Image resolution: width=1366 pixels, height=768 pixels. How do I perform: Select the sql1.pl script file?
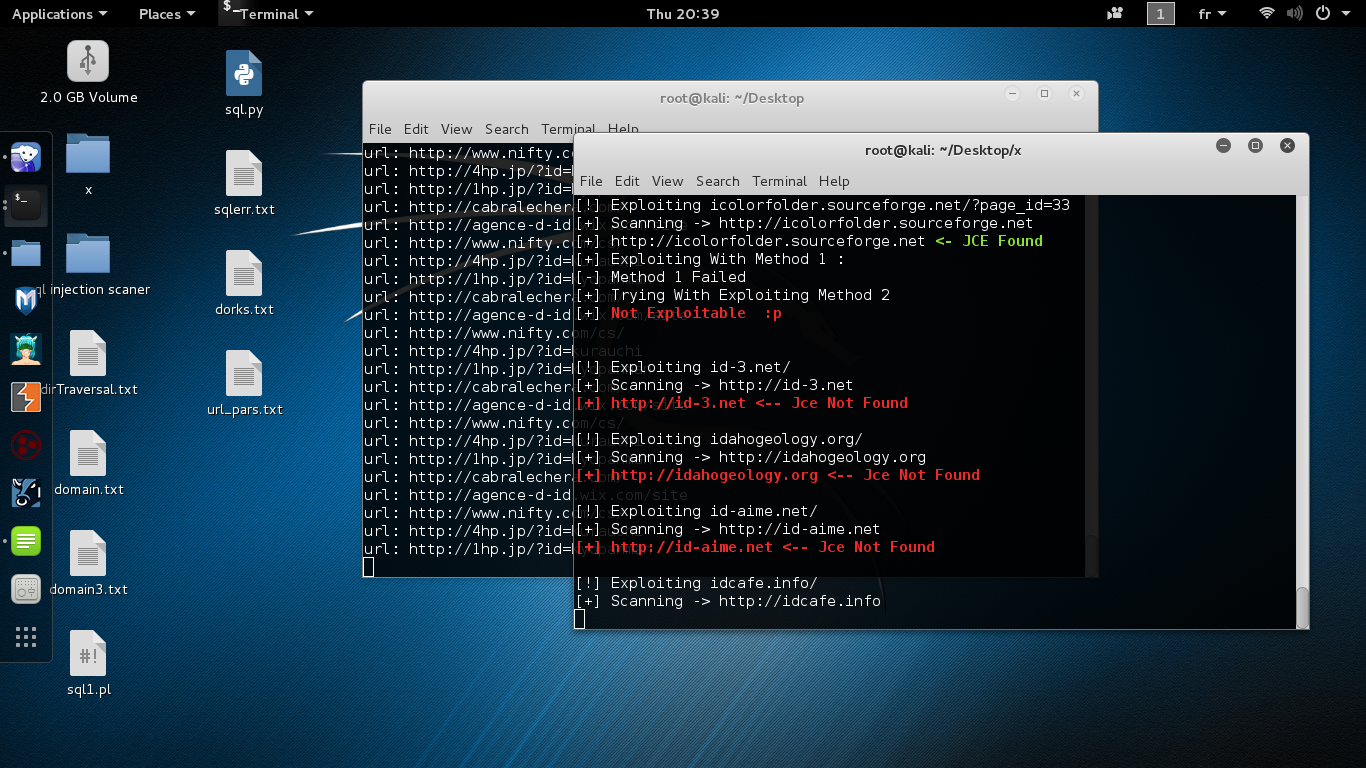click(x=88, y=663)
